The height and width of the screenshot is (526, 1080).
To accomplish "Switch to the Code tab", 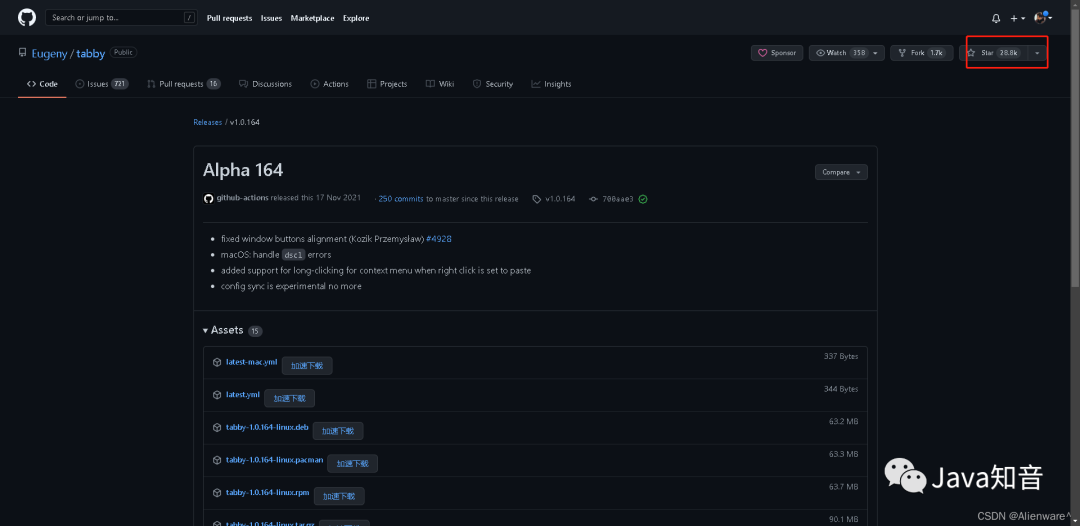I will [x=42, y=84].
